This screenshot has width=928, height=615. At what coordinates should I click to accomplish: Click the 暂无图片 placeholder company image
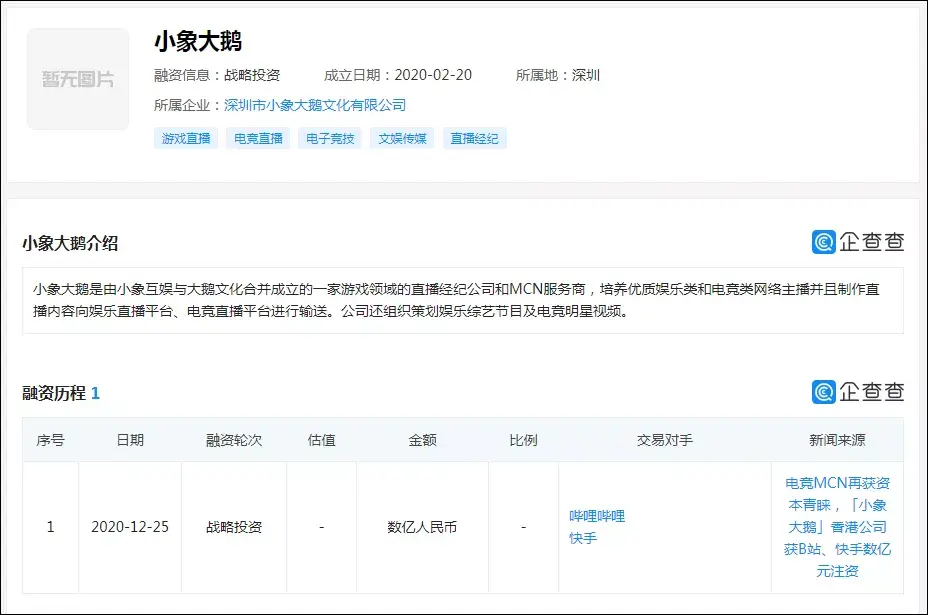(x=78, y=79)
